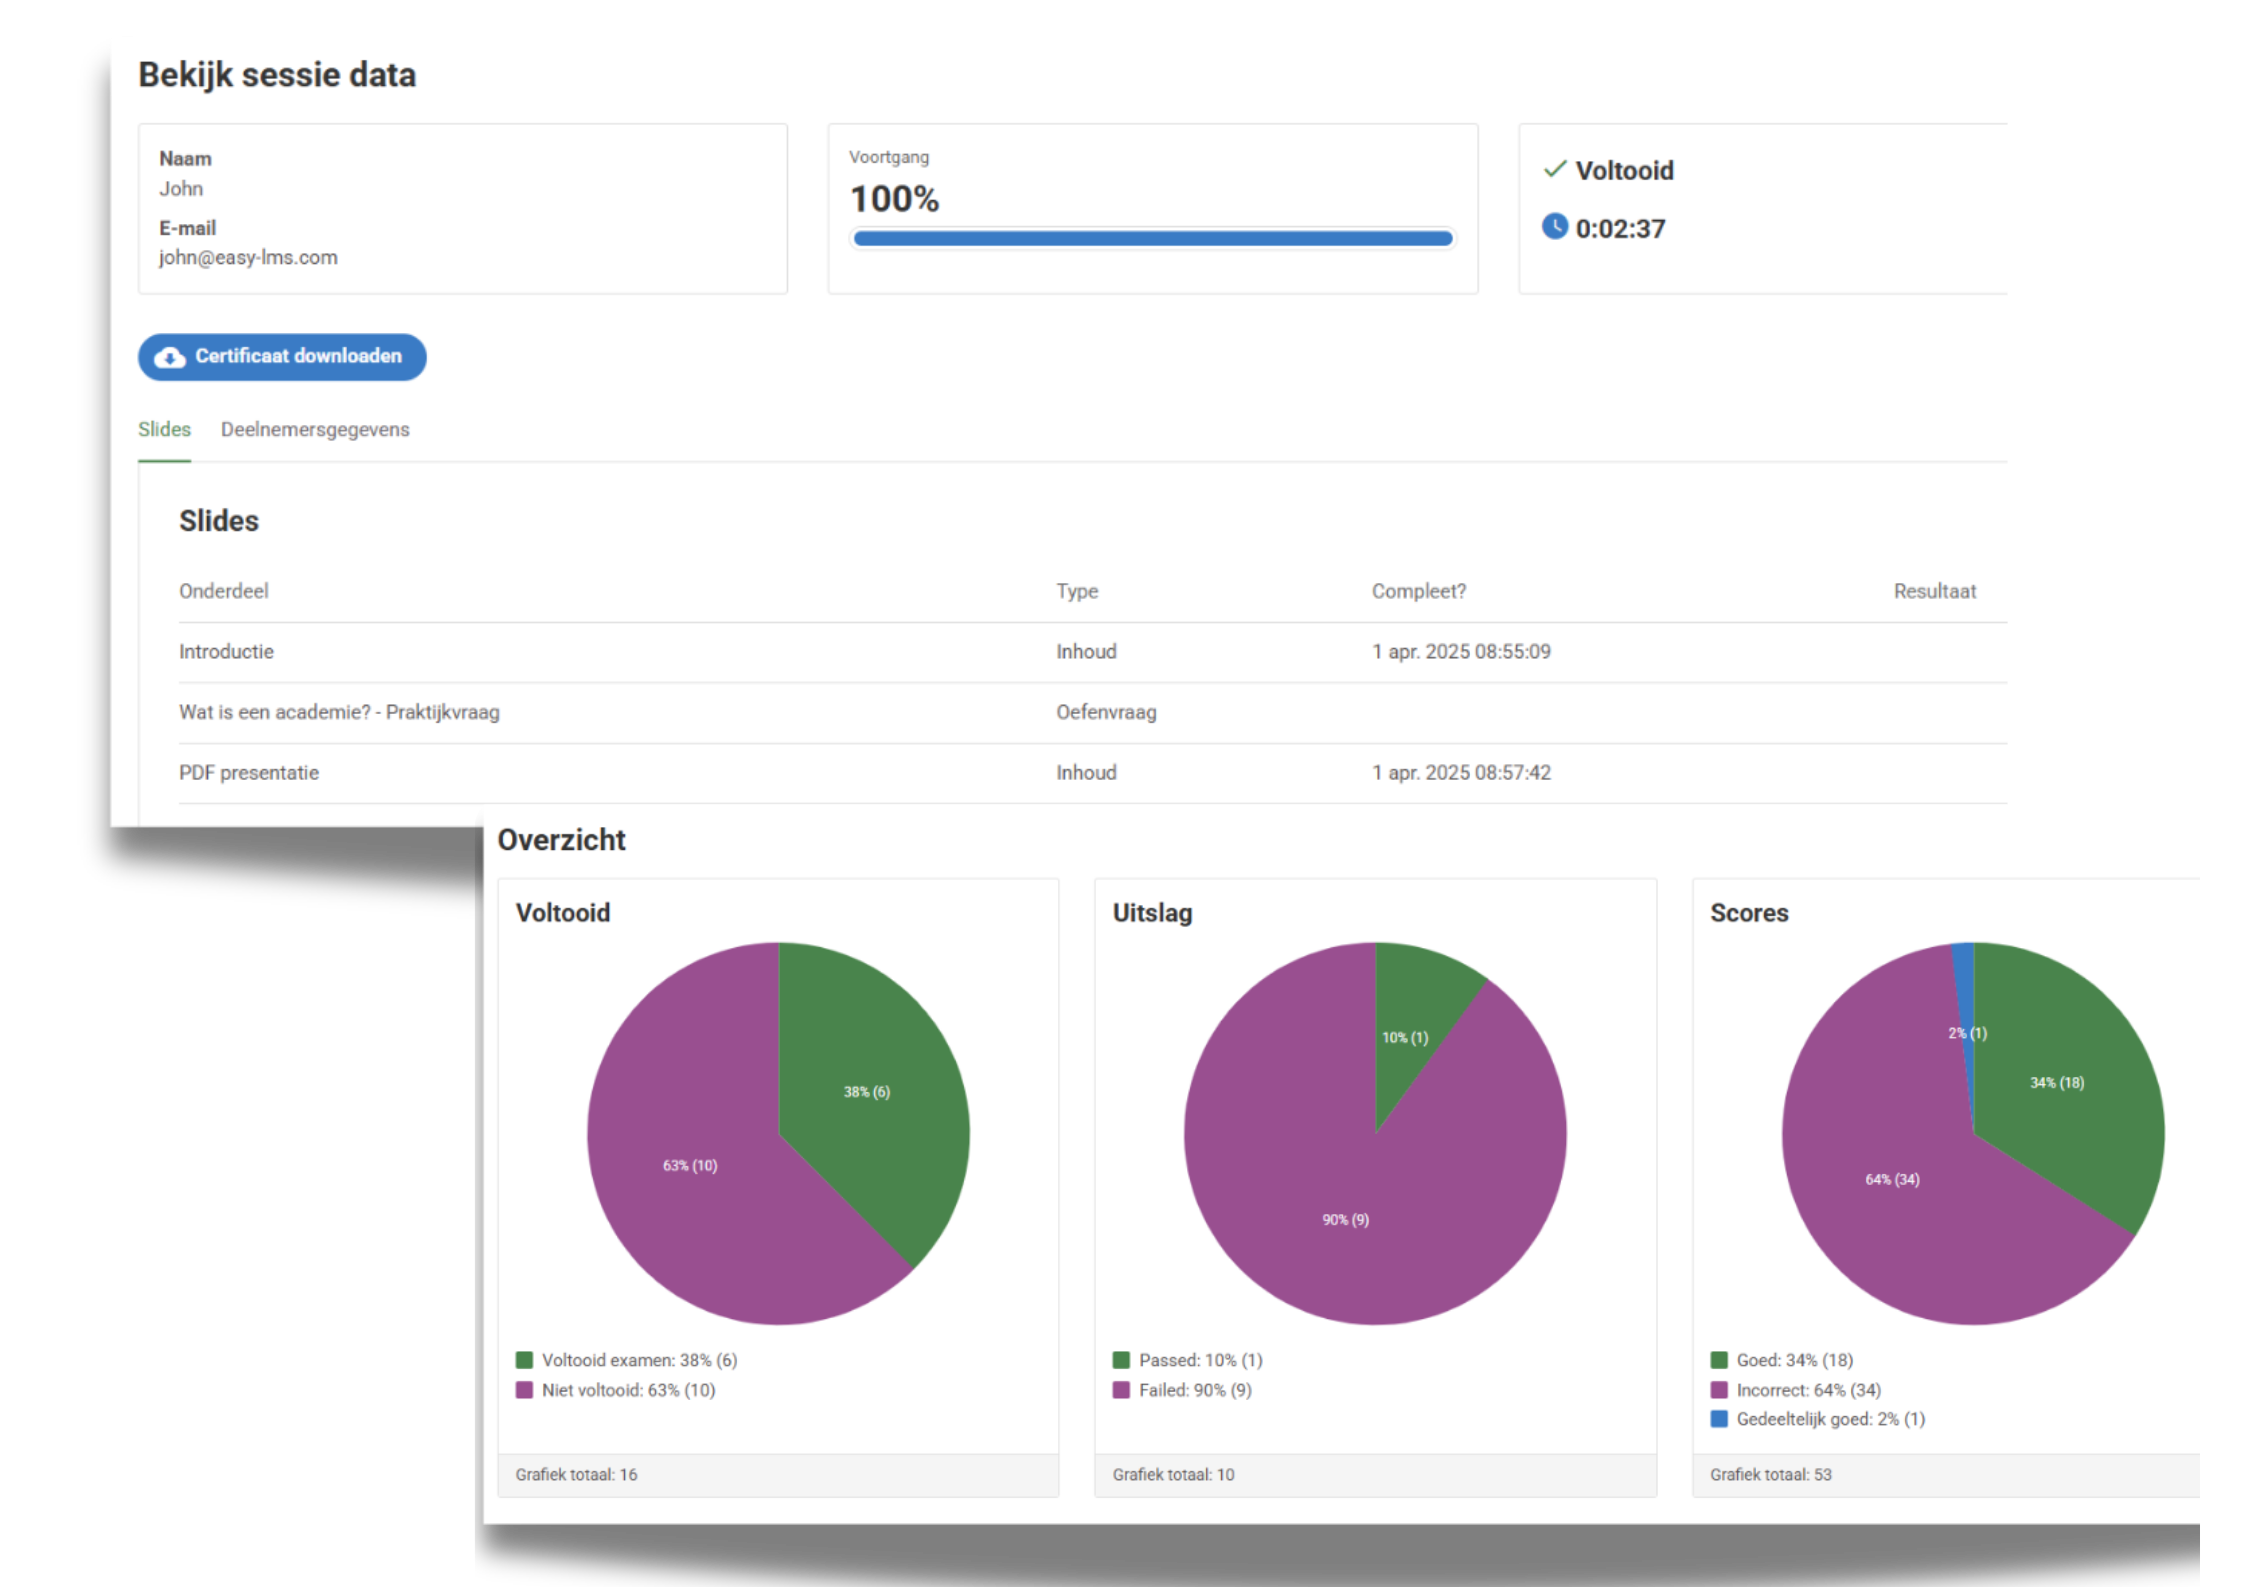
Task: Click the green checkmark next to Voltooid
Action: [1554, 169]
